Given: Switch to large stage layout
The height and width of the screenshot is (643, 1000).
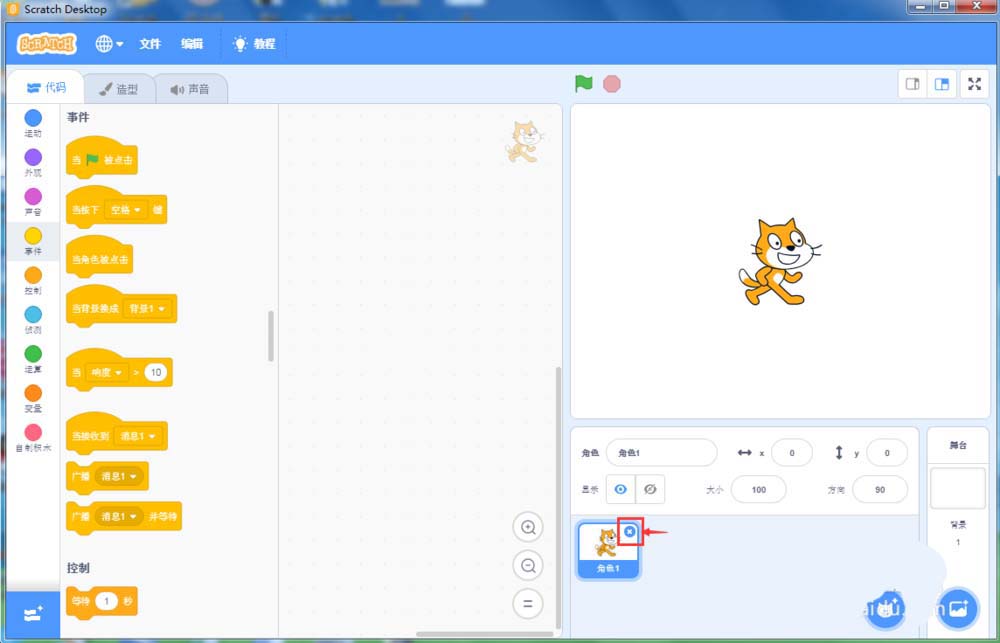Looking at the screenshot, I should click(941, 84).
